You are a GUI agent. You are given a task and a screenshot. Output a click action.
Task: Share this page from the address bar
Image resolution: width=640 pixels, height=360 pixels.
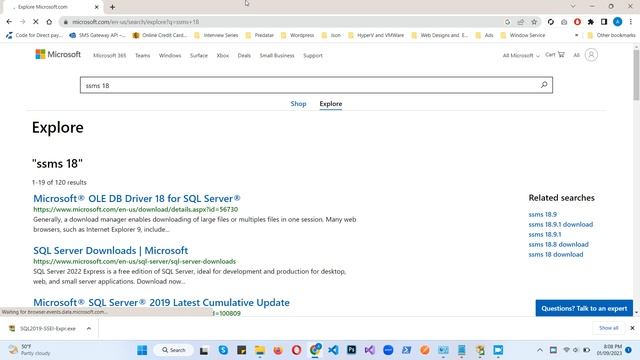coord(521,22)
